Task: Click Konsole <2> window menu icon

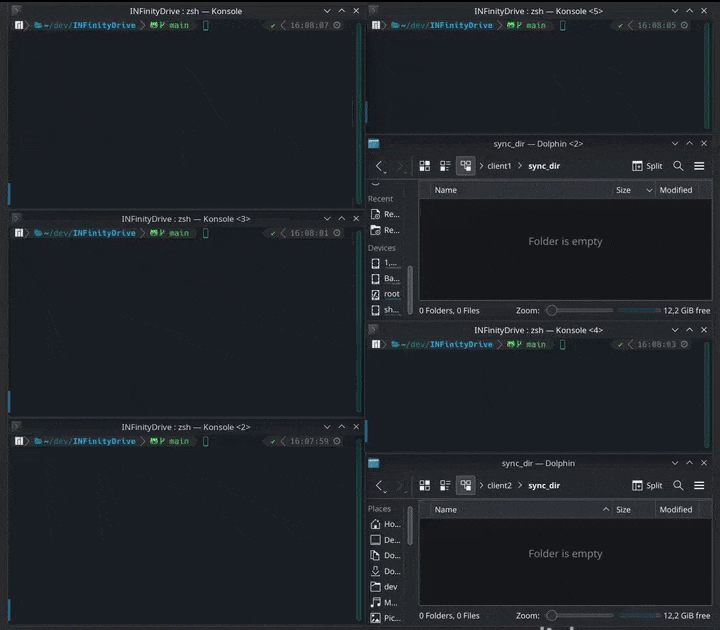Action: click(x=16, y=426)
